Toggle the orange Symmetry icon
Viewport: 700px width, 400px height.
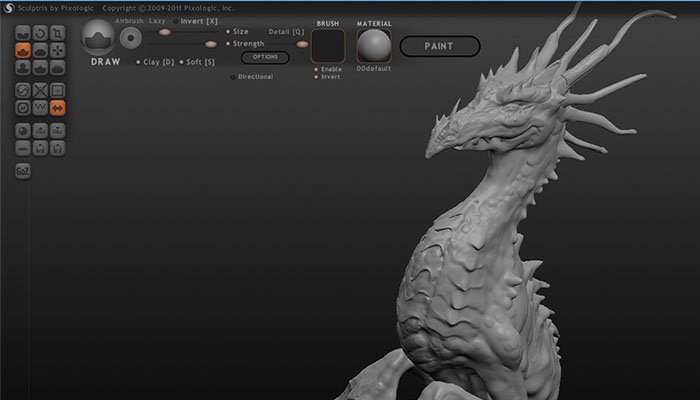click(x=57, y=107)
